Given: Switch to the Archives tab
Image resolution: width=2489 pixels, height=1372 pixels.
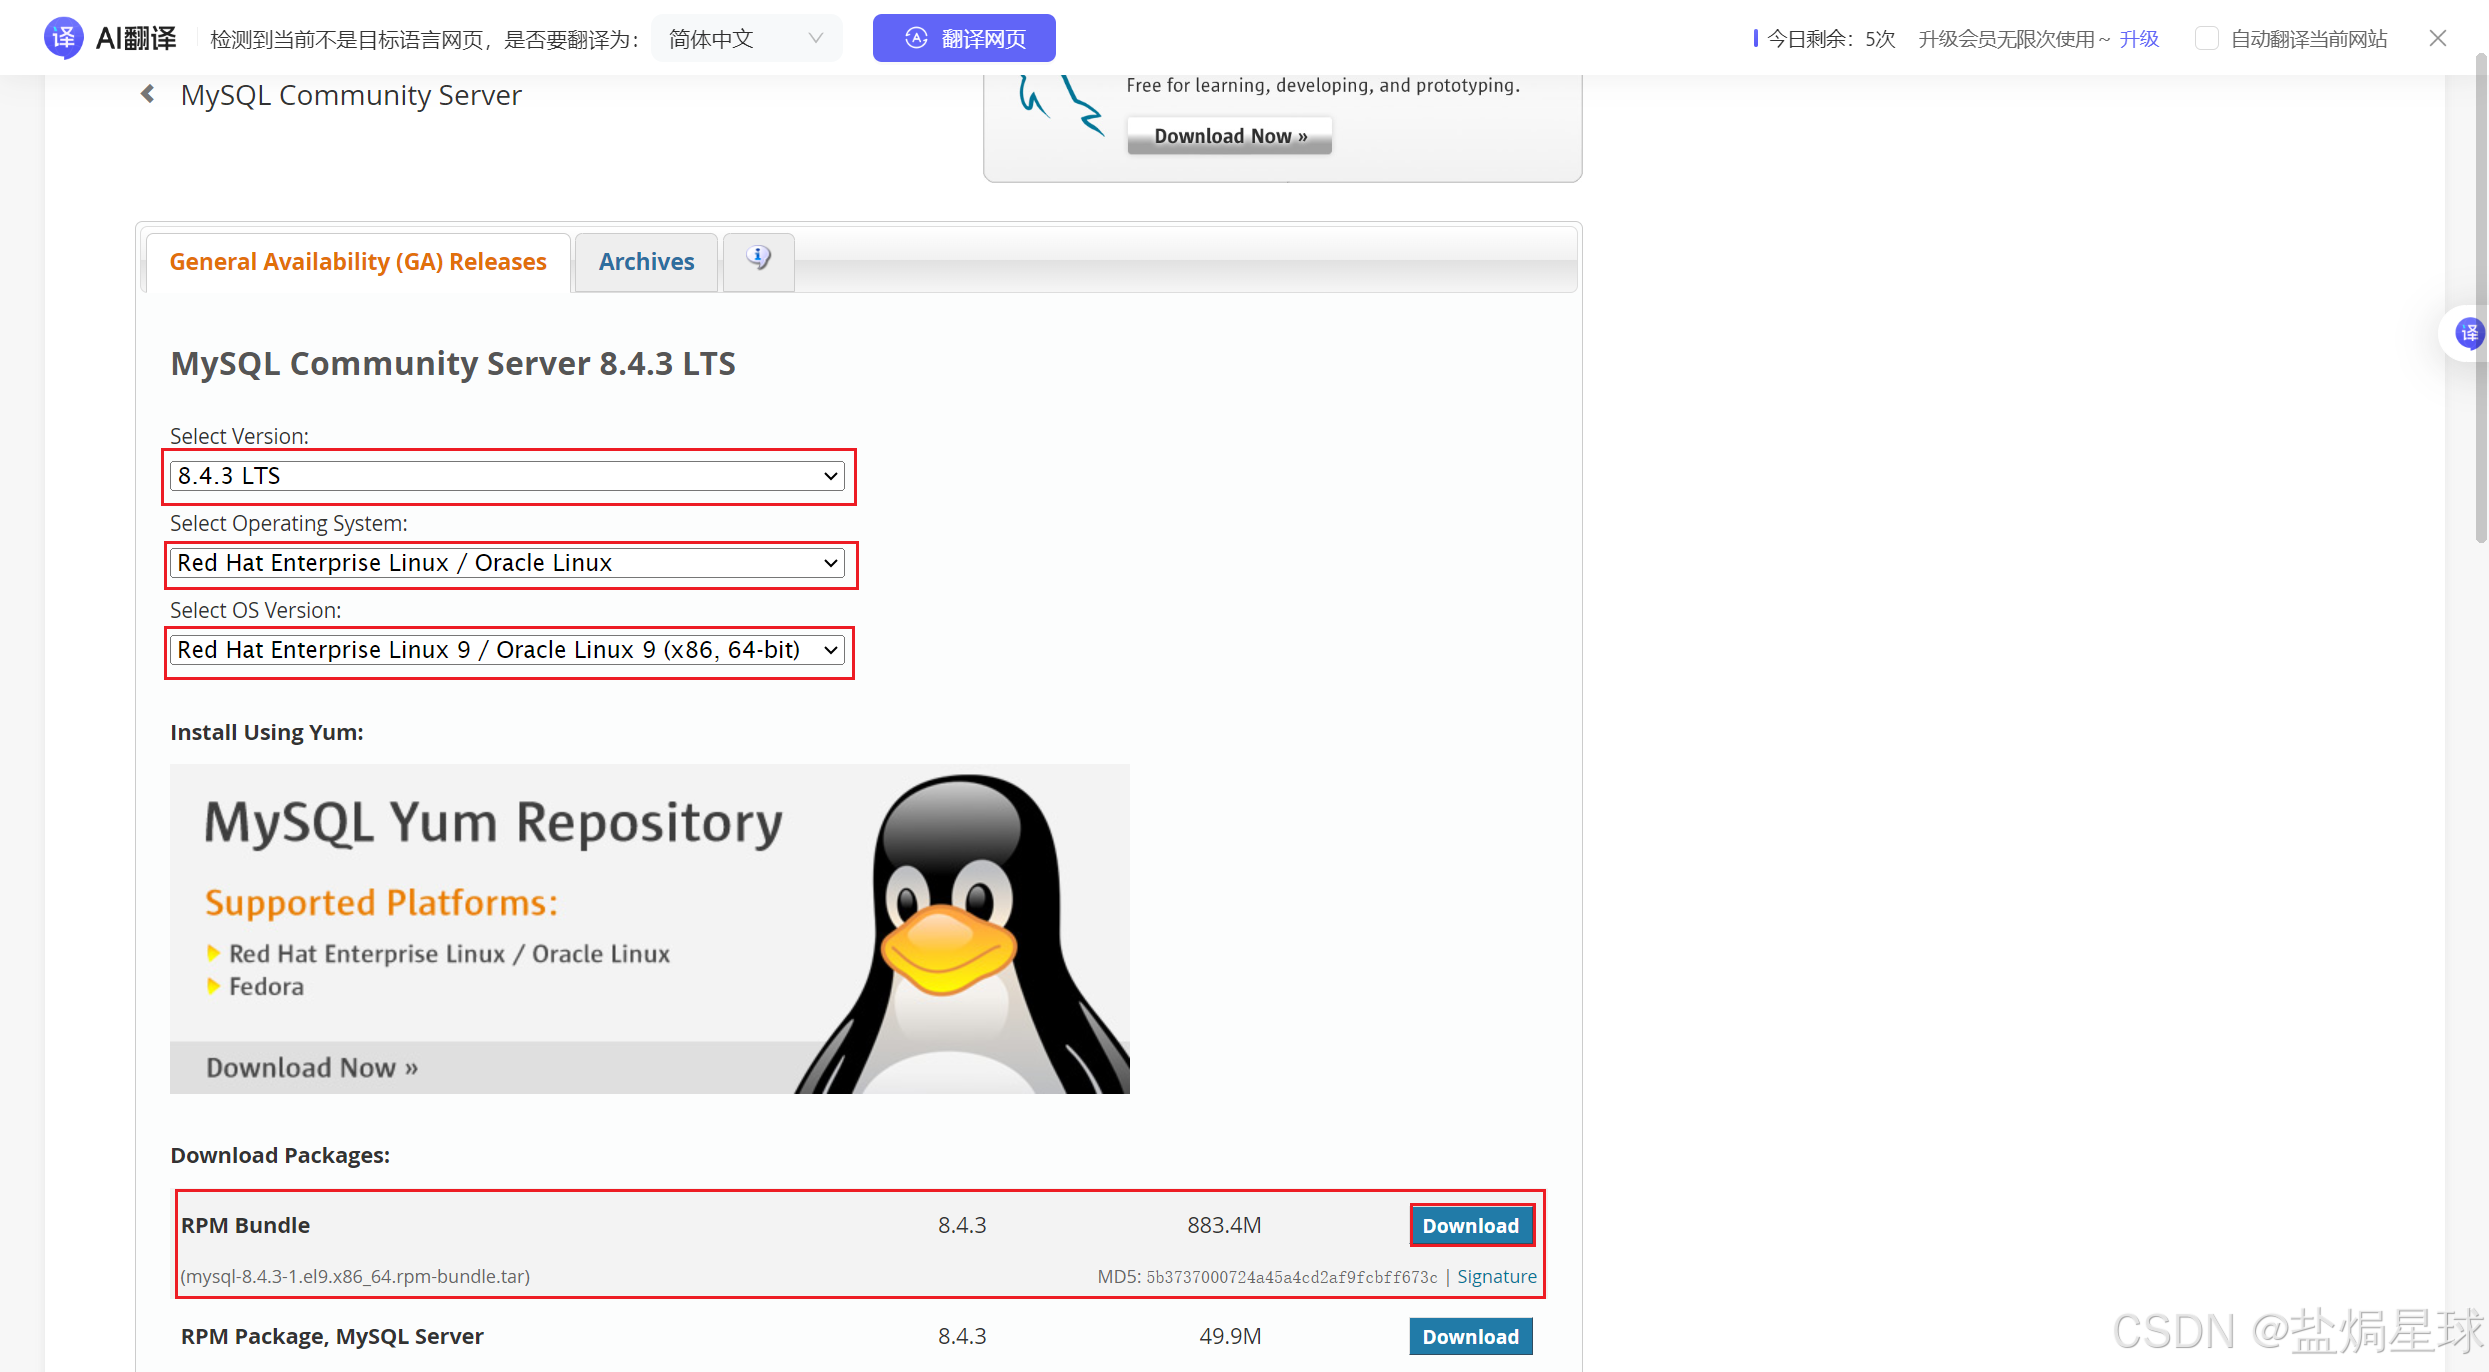Looking at the screenshot, I should click(x=646, y=262).
